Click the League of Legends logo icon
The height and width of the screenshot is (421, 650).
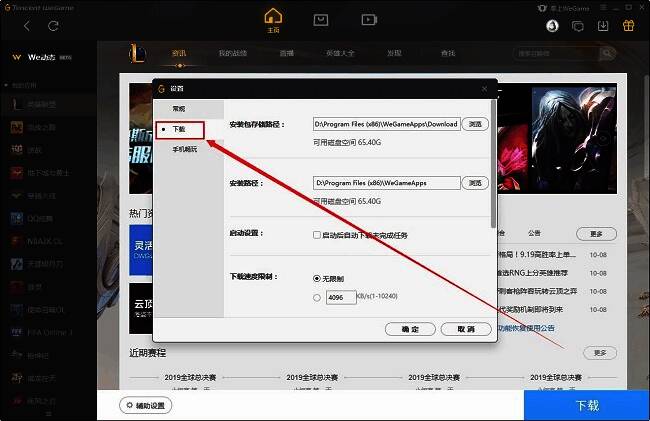(139, 52)
